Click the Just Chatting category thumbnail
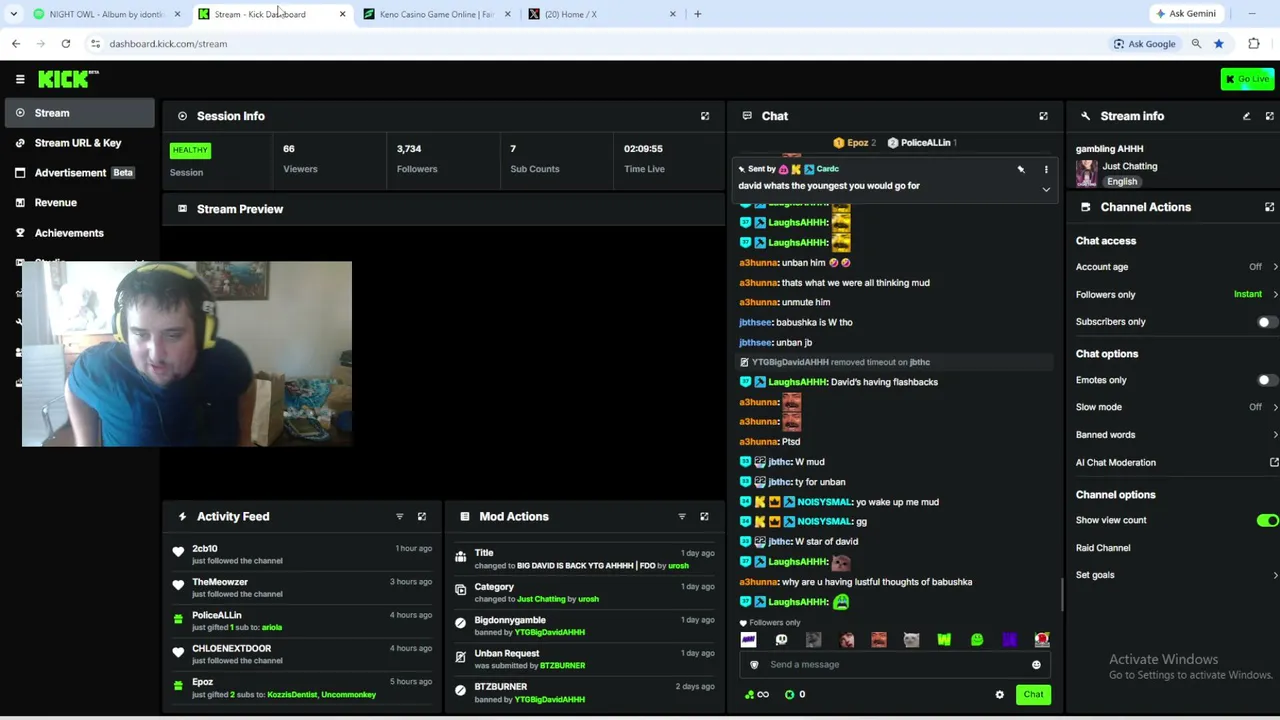1280x720 pixels. pyautogui.click(x=1086, y=173)
